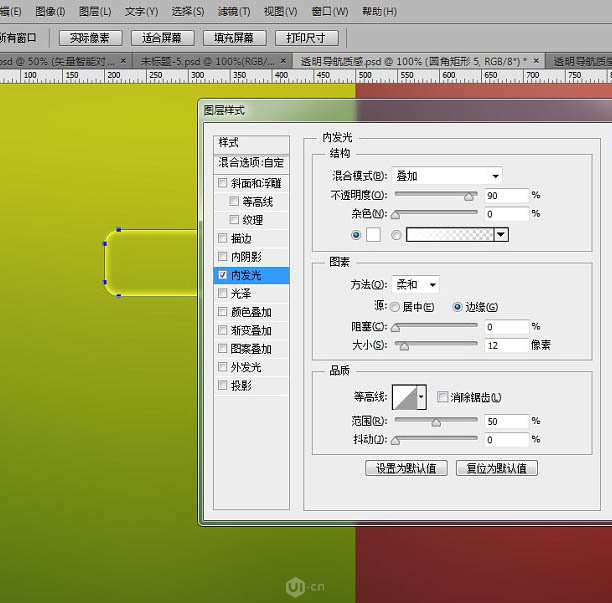The height and width of the screenshot is (603, 612).
Task: Expand the 等高线 contour picker arrow
Action: pyautogui.click(x=421, y=397)
